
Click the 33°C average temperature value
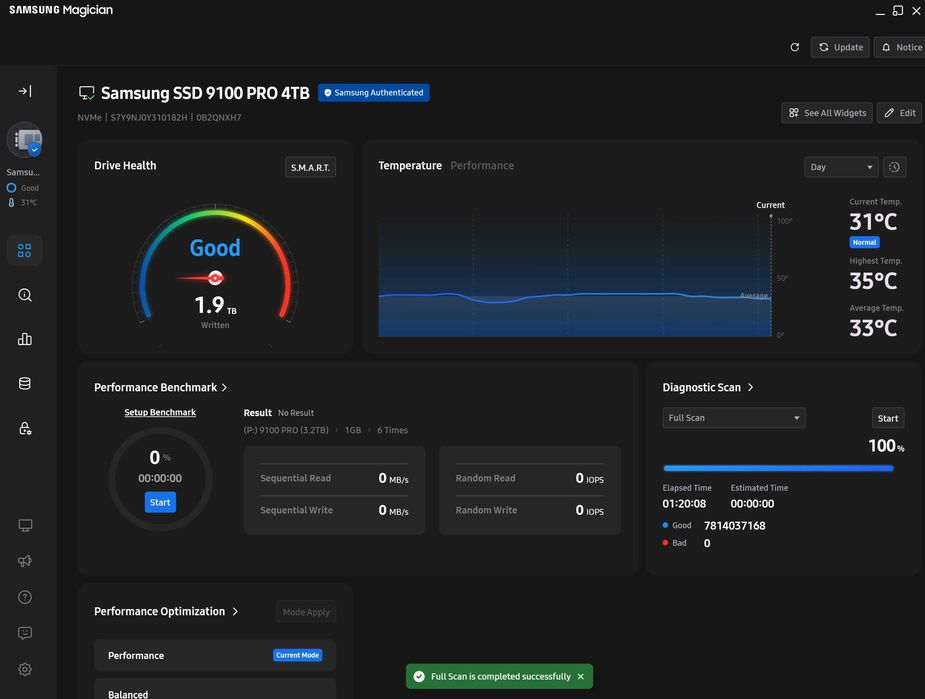tap(873, 328)
